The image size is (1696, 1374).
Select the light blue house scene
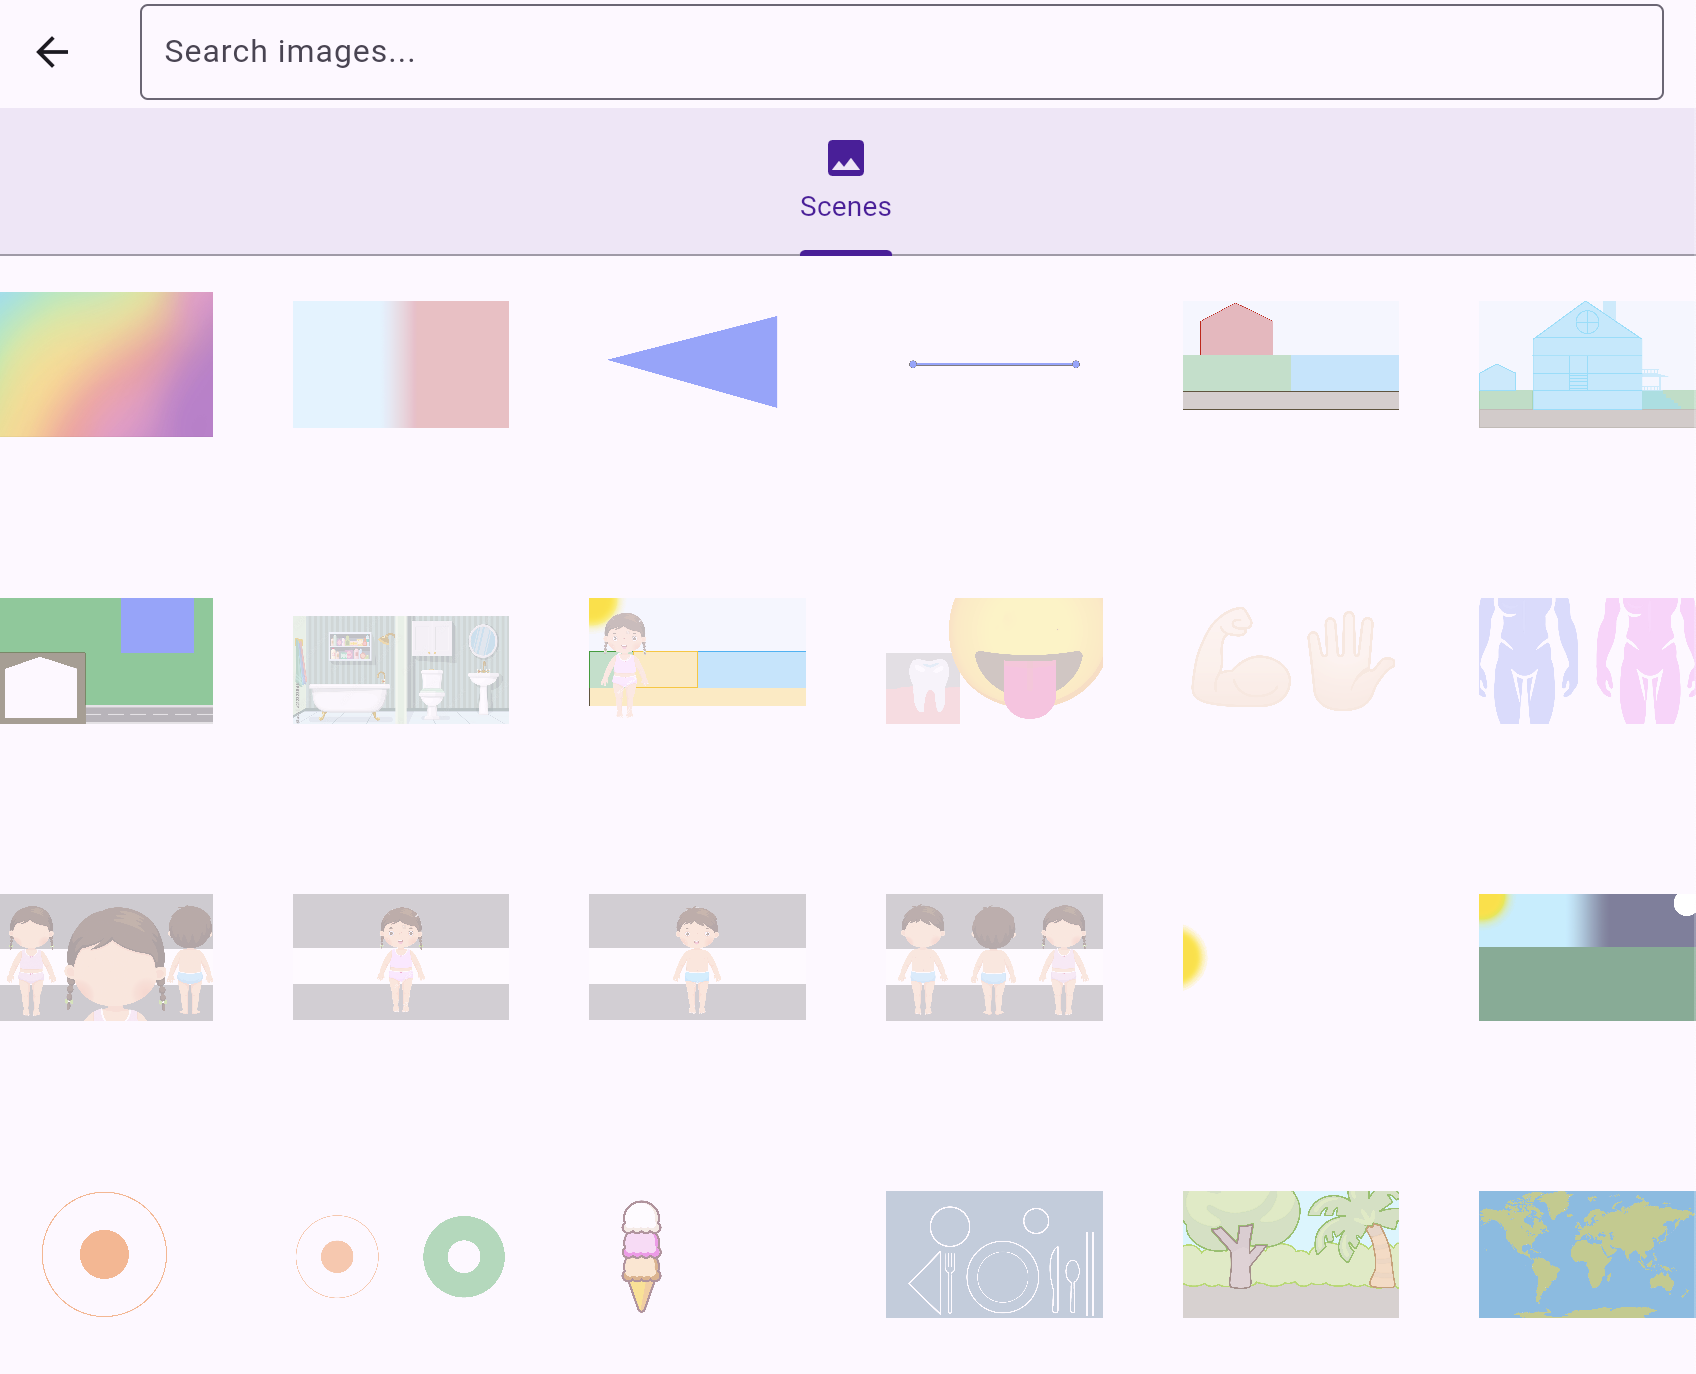[x=1587, y=364]
